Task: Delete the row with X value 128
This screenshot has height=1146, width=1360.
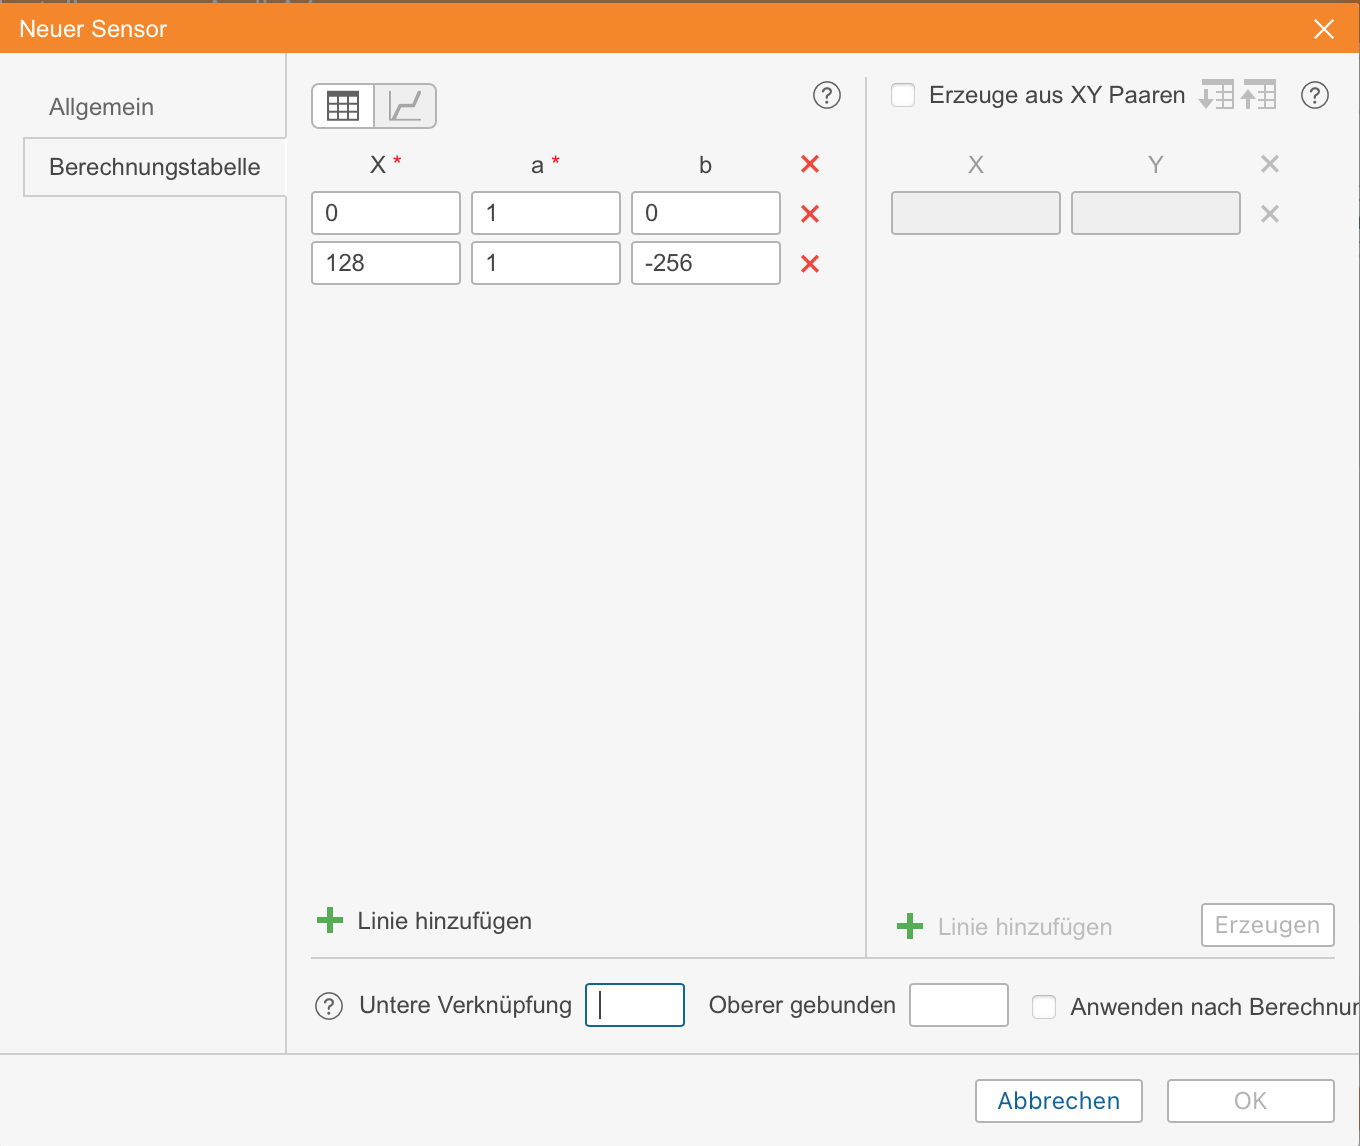Action: [810, 264]
